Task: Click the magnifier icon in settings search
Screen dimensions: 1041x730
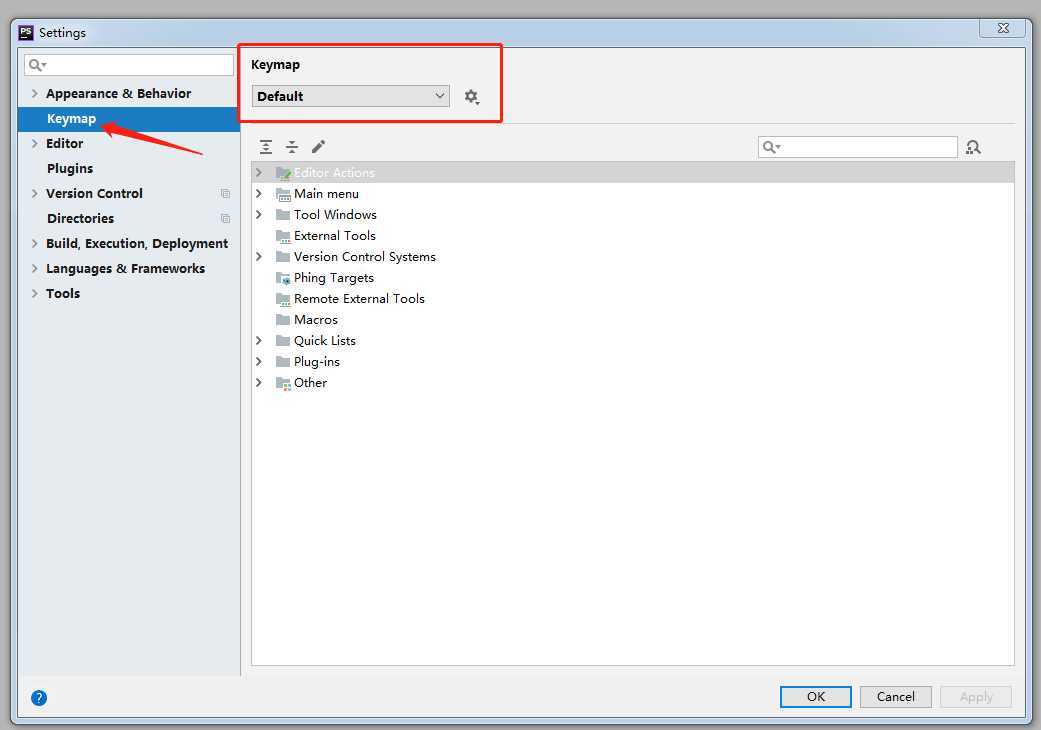Action: point(37,65)
